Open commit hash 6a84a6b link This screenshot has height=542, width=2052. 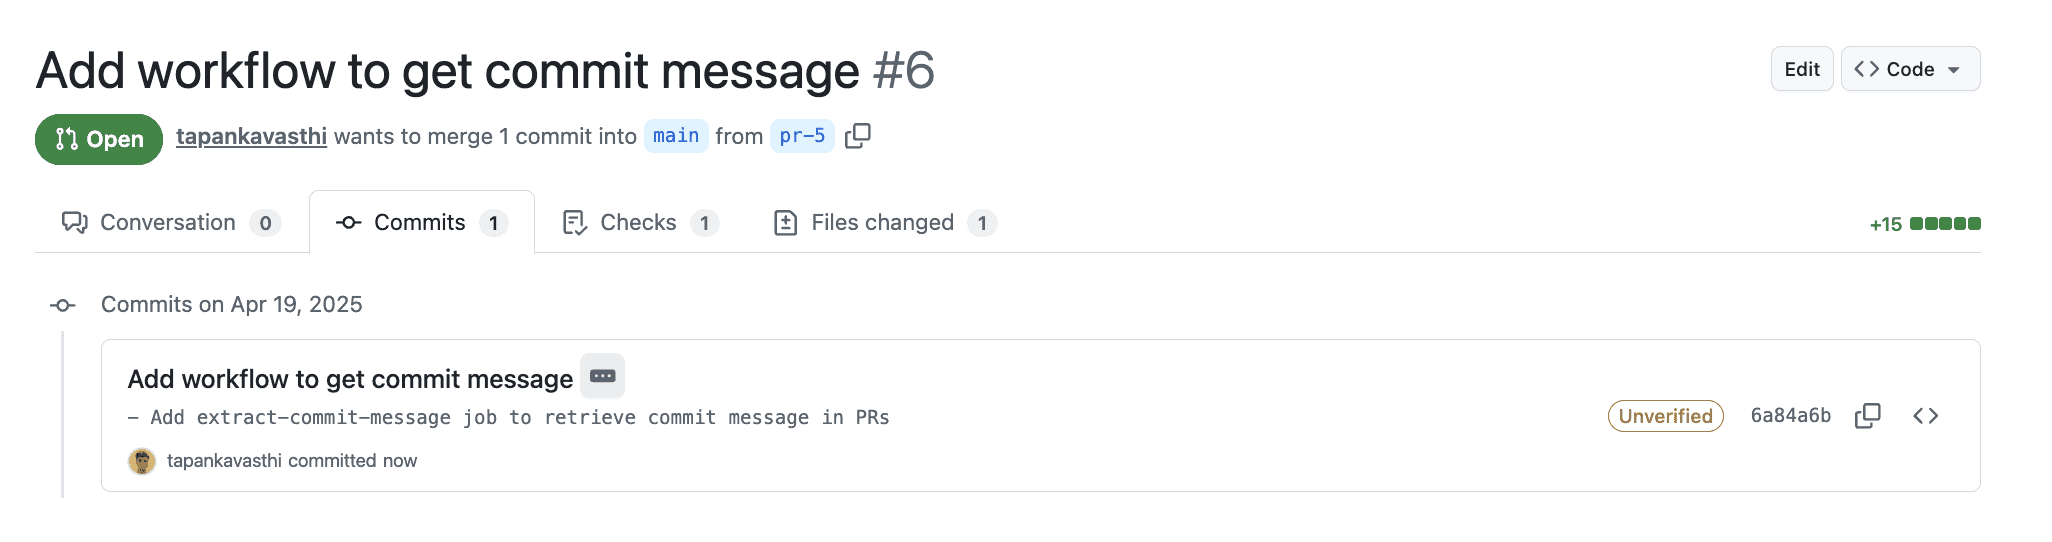coord(1791,416)
